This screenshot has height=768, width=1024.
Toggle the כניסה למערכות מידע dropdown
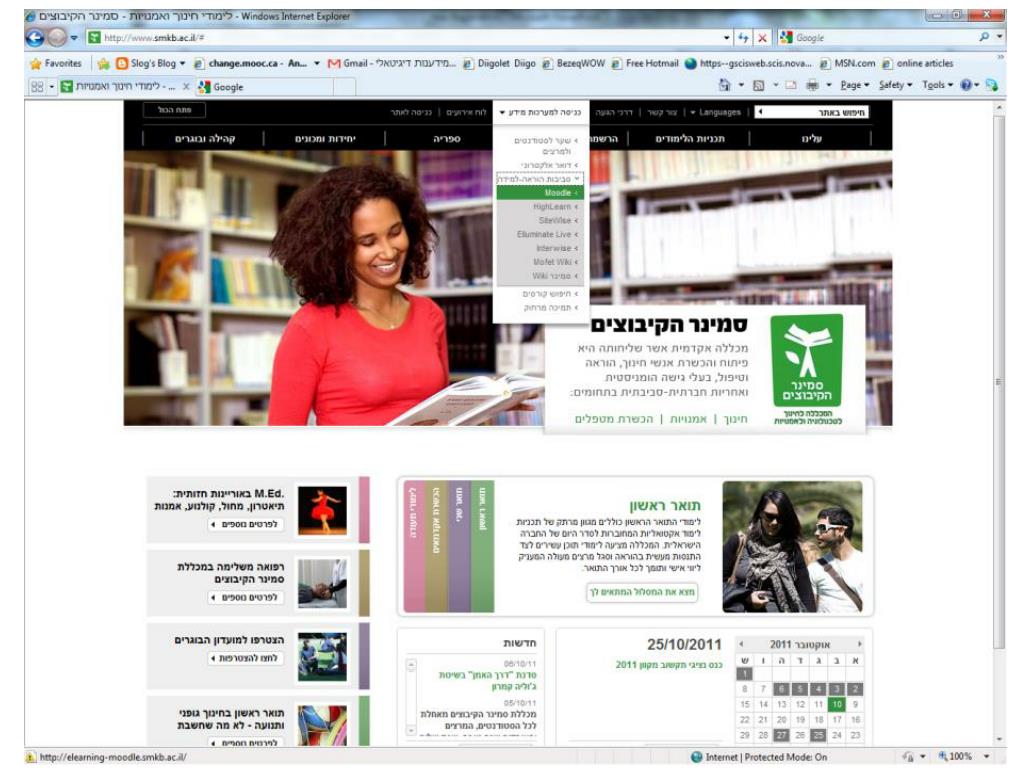540,112
